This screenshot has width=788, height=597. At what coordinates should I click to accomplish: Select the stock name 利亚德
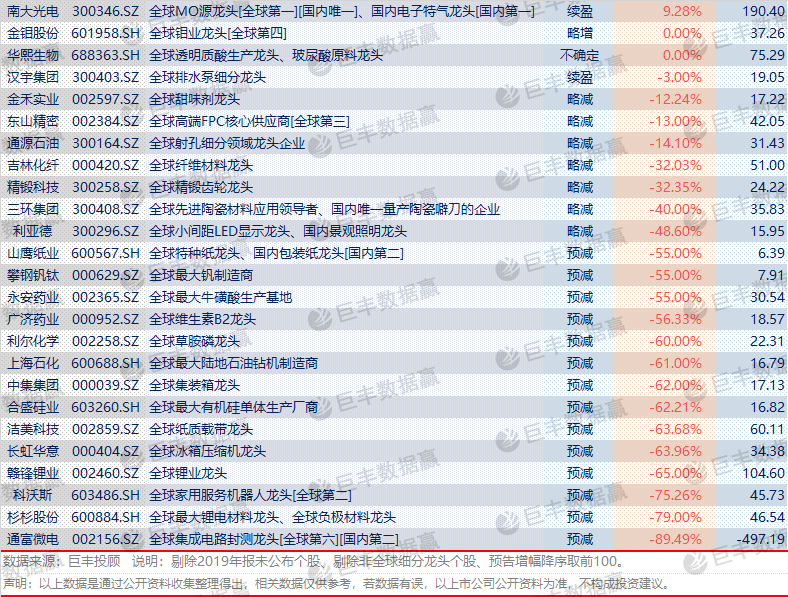[33, 231]
